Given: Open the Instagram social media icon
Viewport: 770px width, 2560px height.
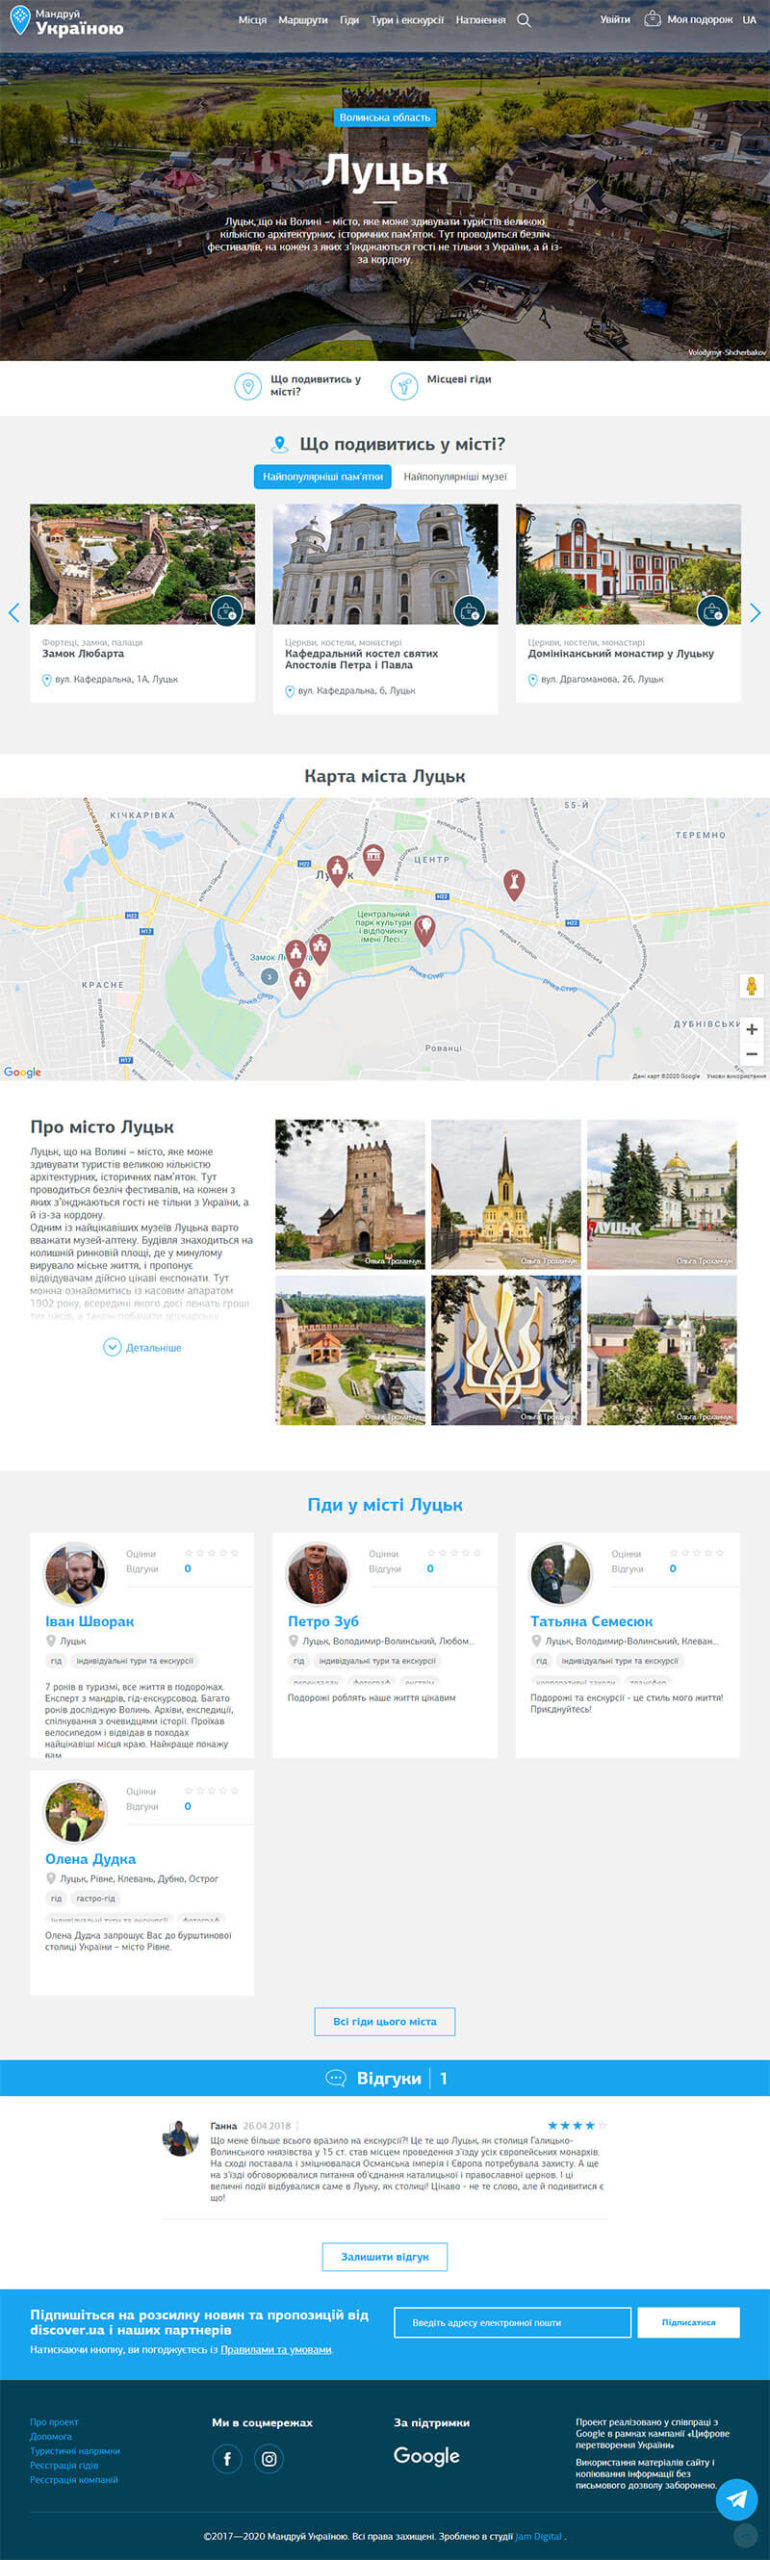Looking at the screenshot, I should pyautogui.click(x=269, y=2458).
